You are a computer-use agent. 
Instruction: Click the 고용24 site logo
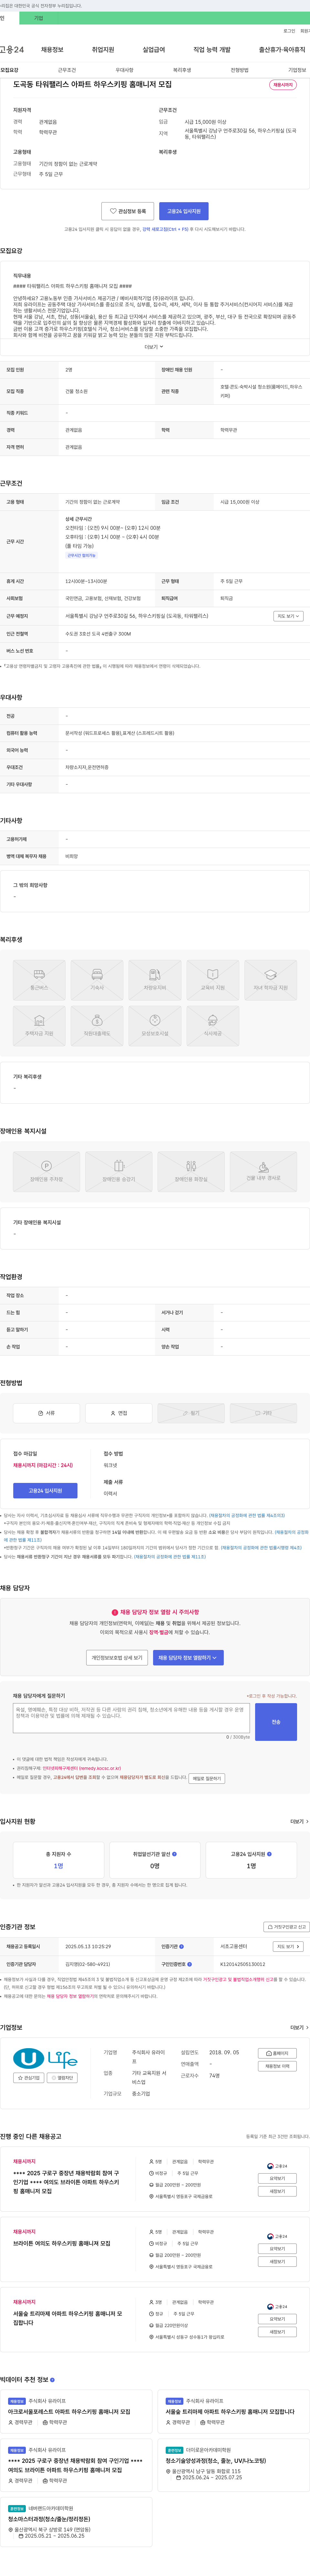coord(12,49)
